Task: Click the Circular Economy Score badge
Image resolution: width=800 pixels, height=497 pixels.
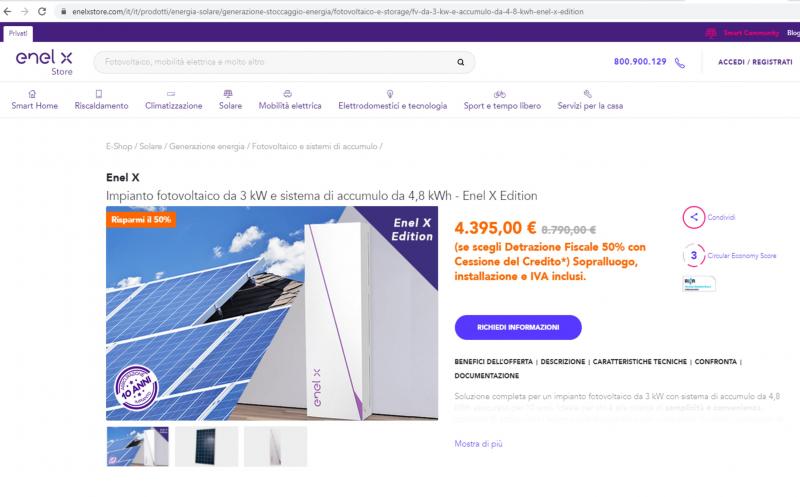Action: tap(692, 255)
